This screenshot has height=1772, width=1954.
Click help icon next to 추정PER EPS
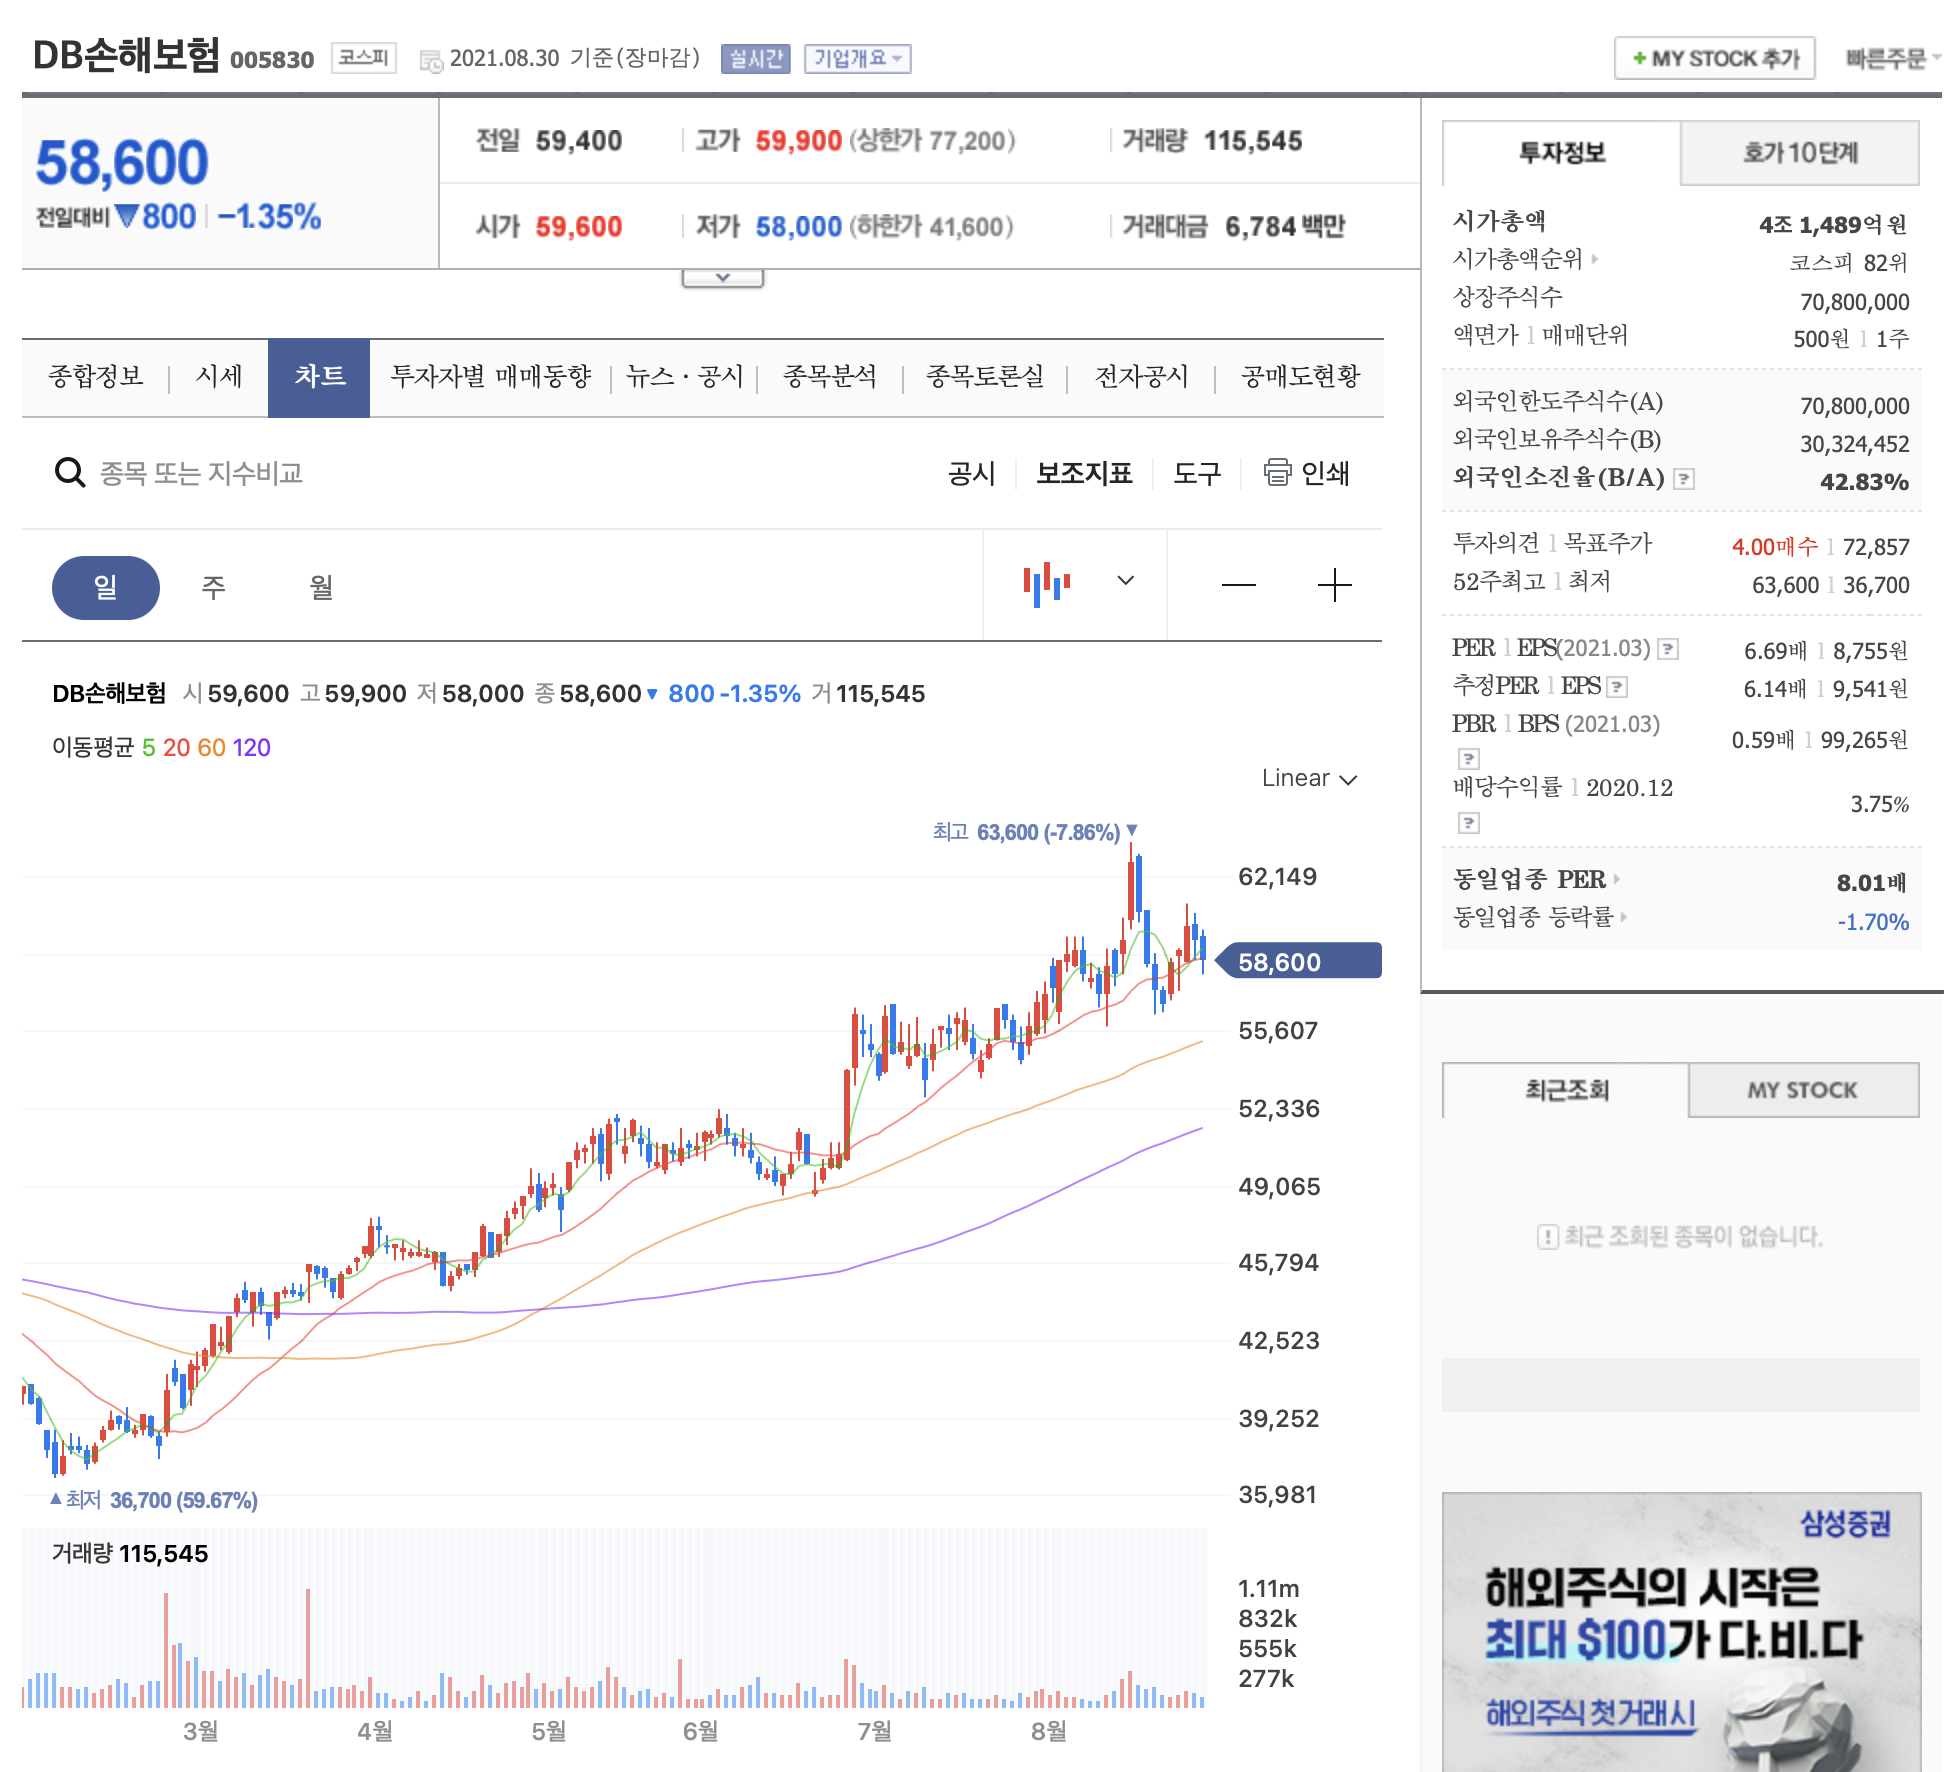[x=1618, y=687]
